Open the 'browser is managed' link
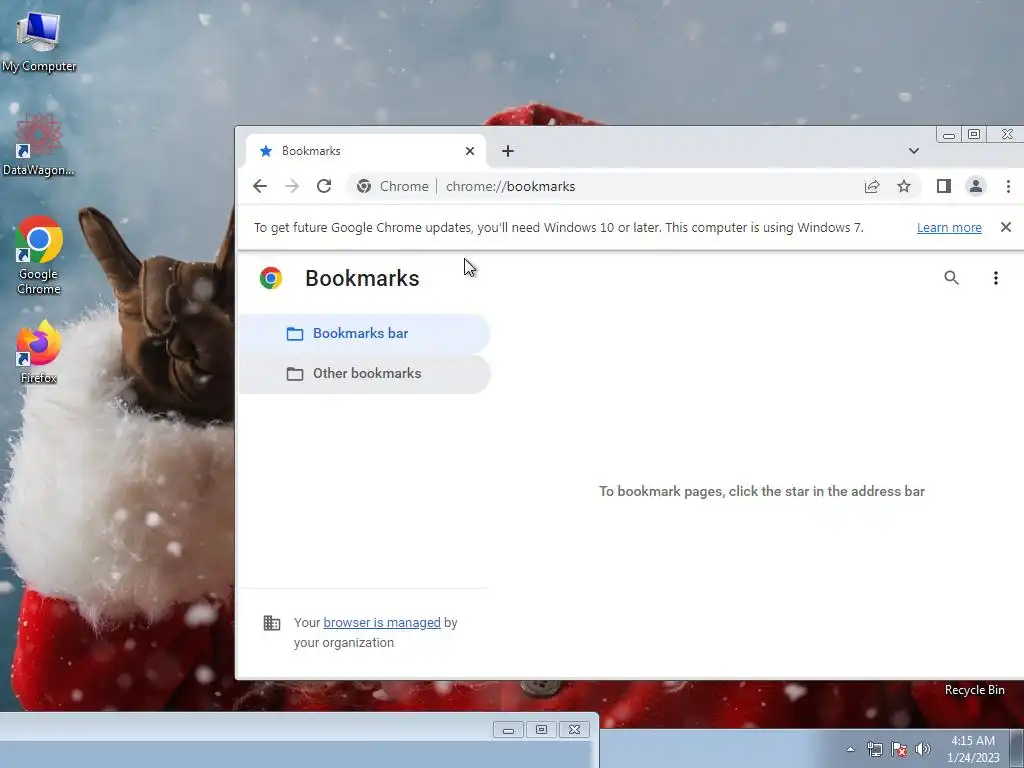This screenshot has height=768, width=1024. [382, 622]
